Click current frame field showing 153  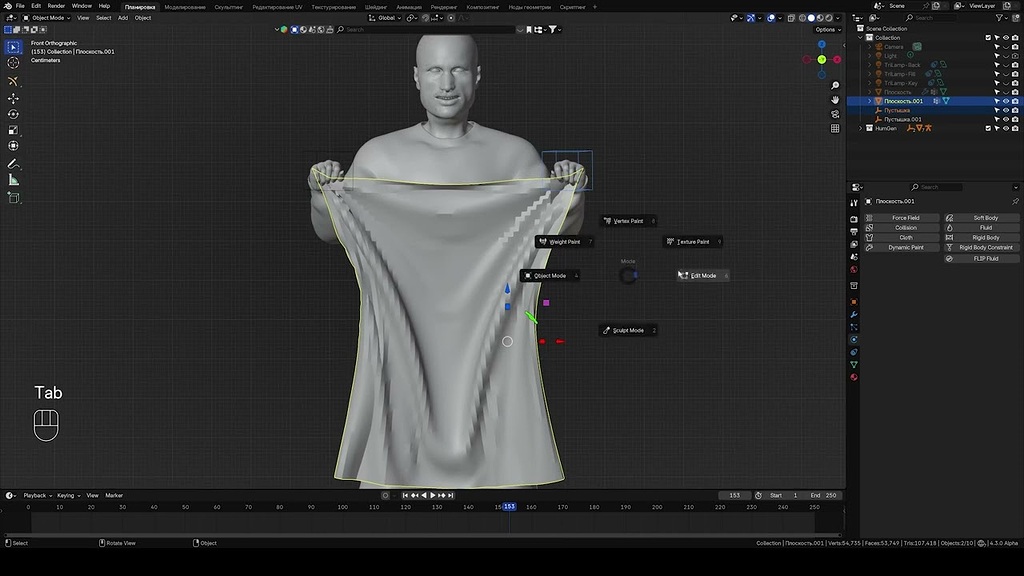[735, 496]
